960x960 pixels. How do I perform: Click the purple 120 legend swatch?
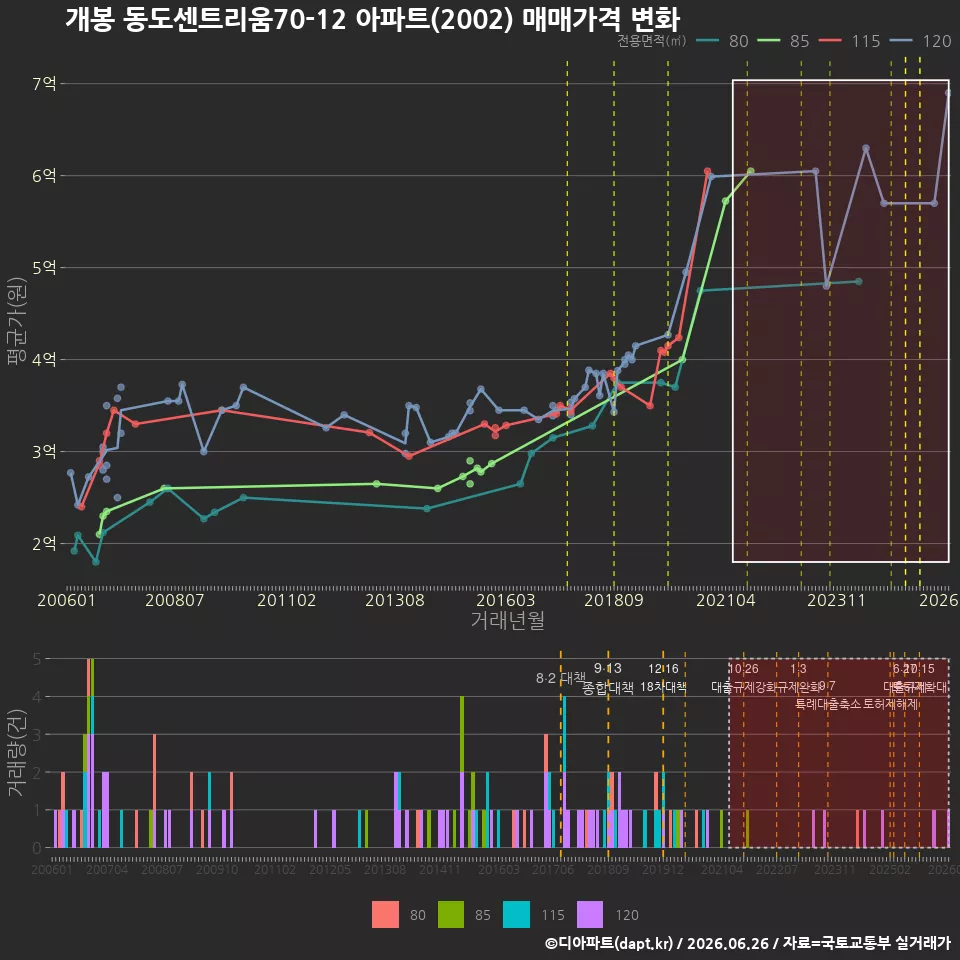coord(590,915)
